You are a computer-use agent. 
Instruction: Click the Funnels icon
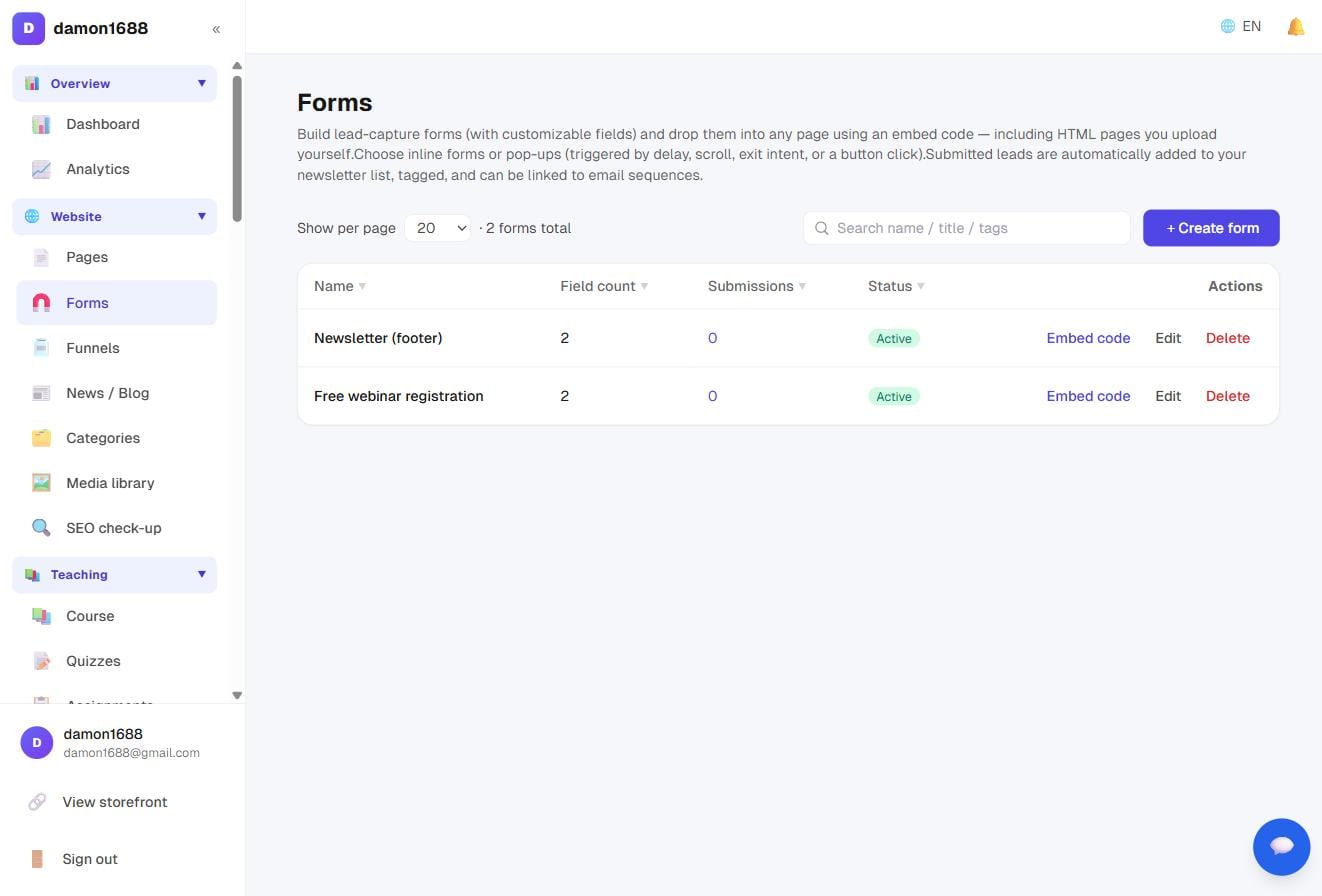coord(41,348)
